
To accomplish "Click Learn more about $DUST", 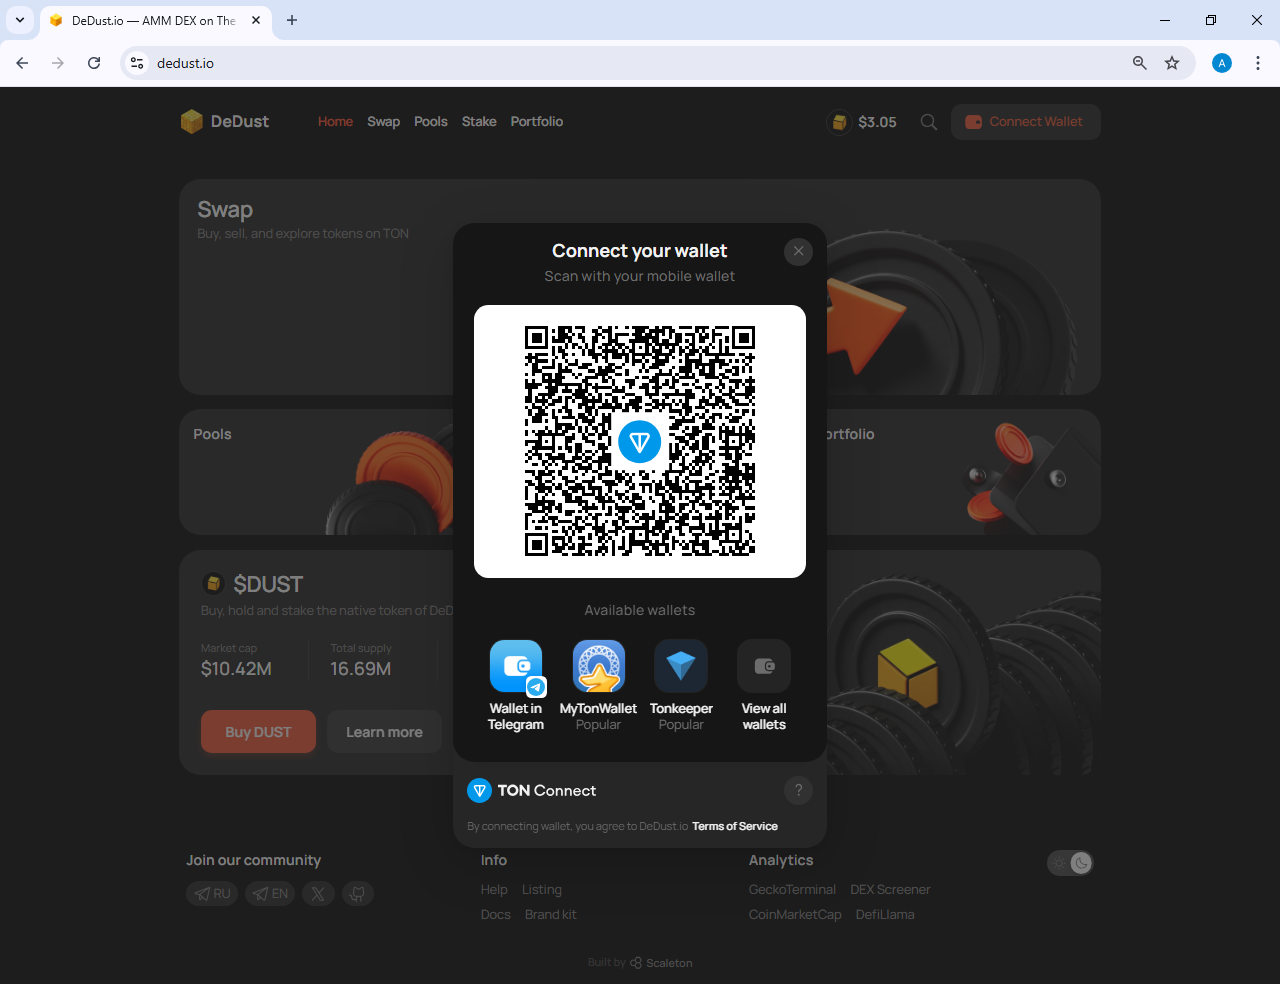I will [384, 732].
